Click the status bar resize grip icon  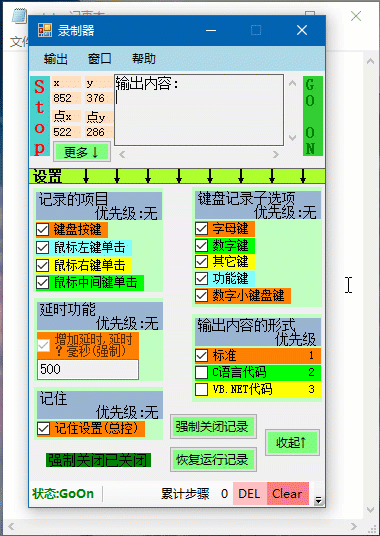click(x=318, y=501)
